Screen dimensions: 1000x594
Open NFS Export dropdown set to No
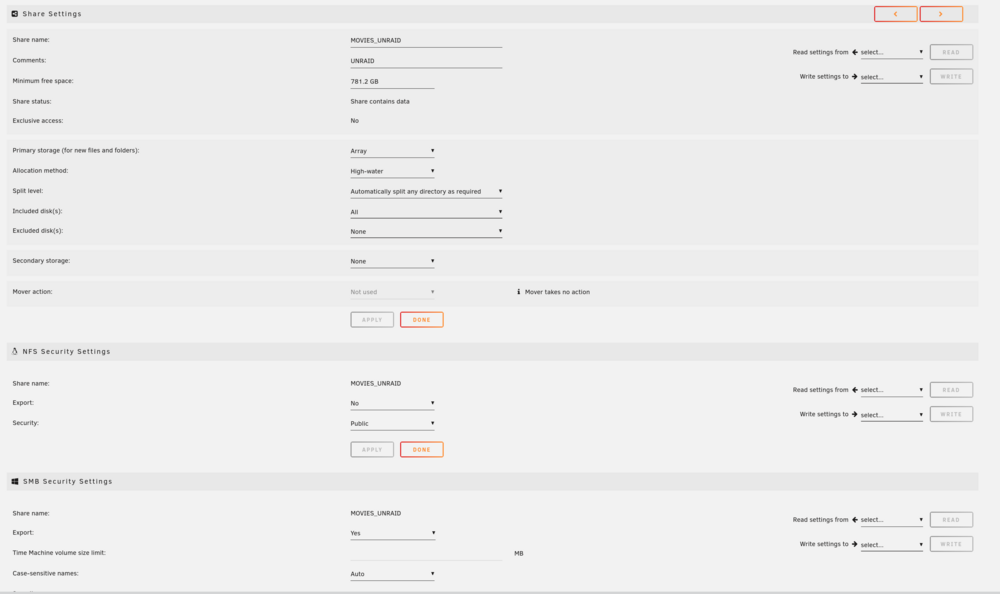click(392, 403)
